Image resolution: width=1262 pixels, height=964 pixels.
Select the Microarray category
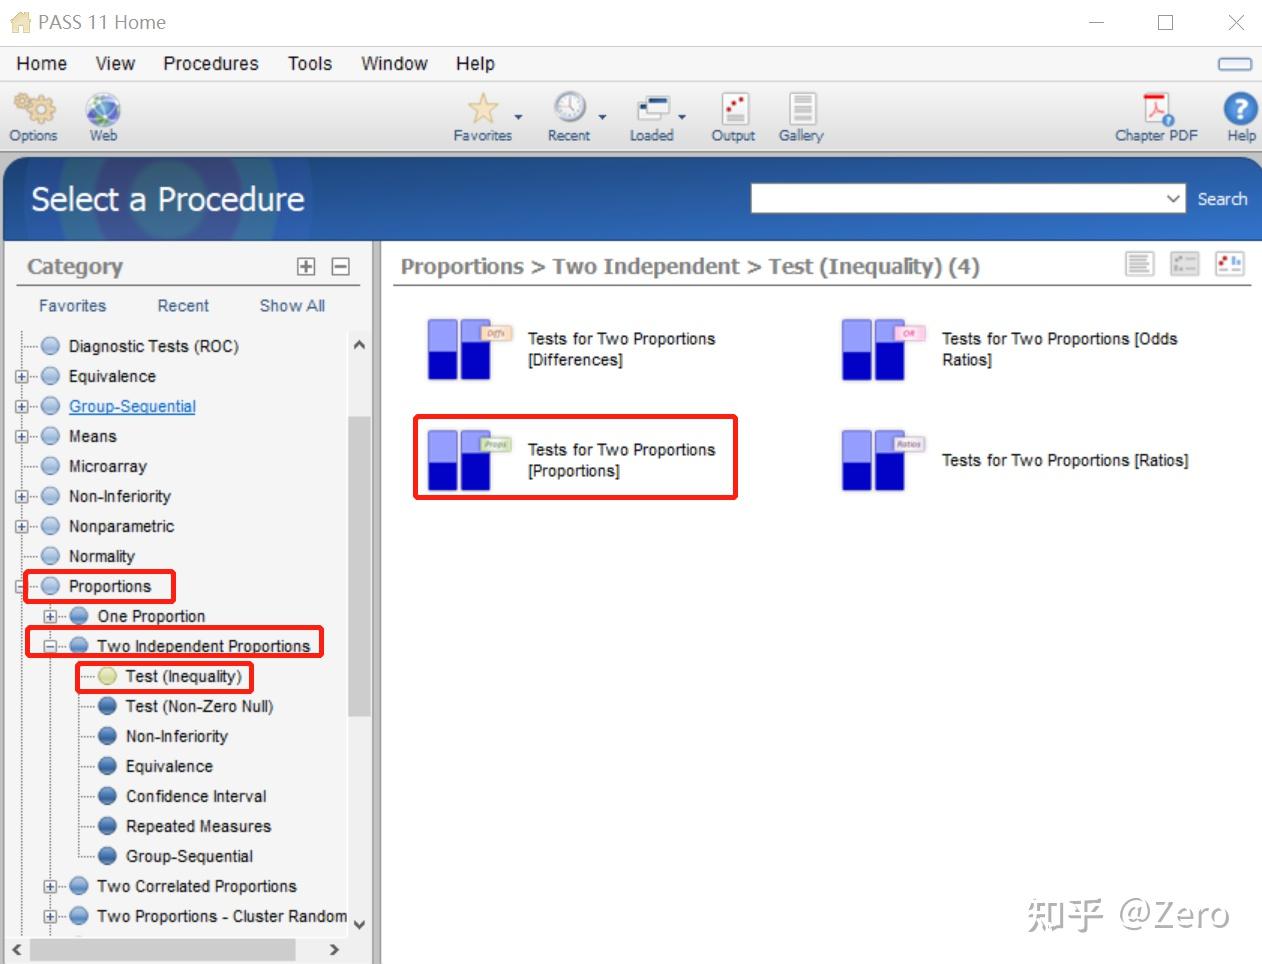pos(107,467)
